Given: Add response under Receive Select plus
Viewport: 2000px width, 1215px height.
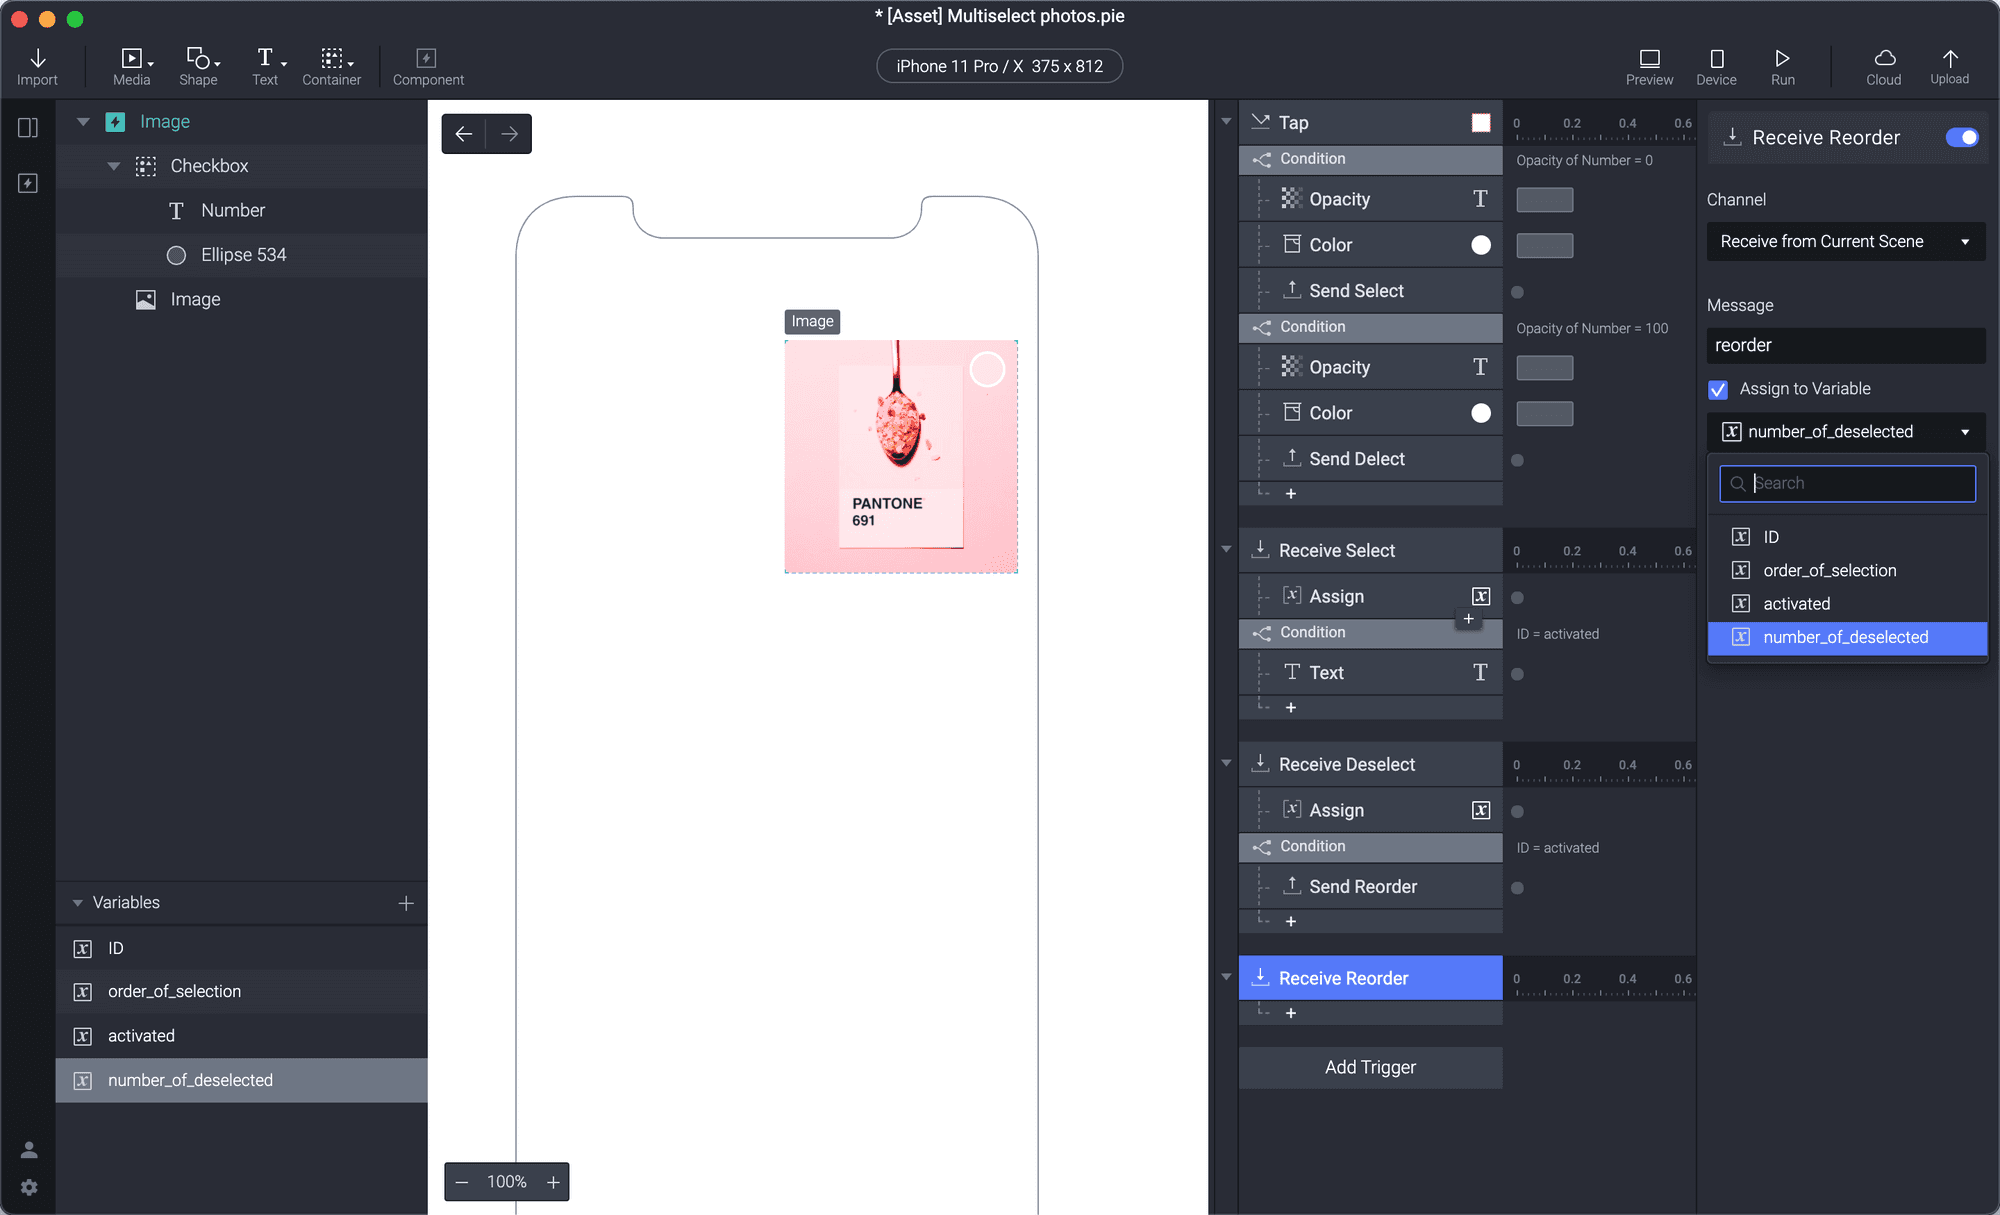Looking at the screenshot, I should coord(1291,708).
